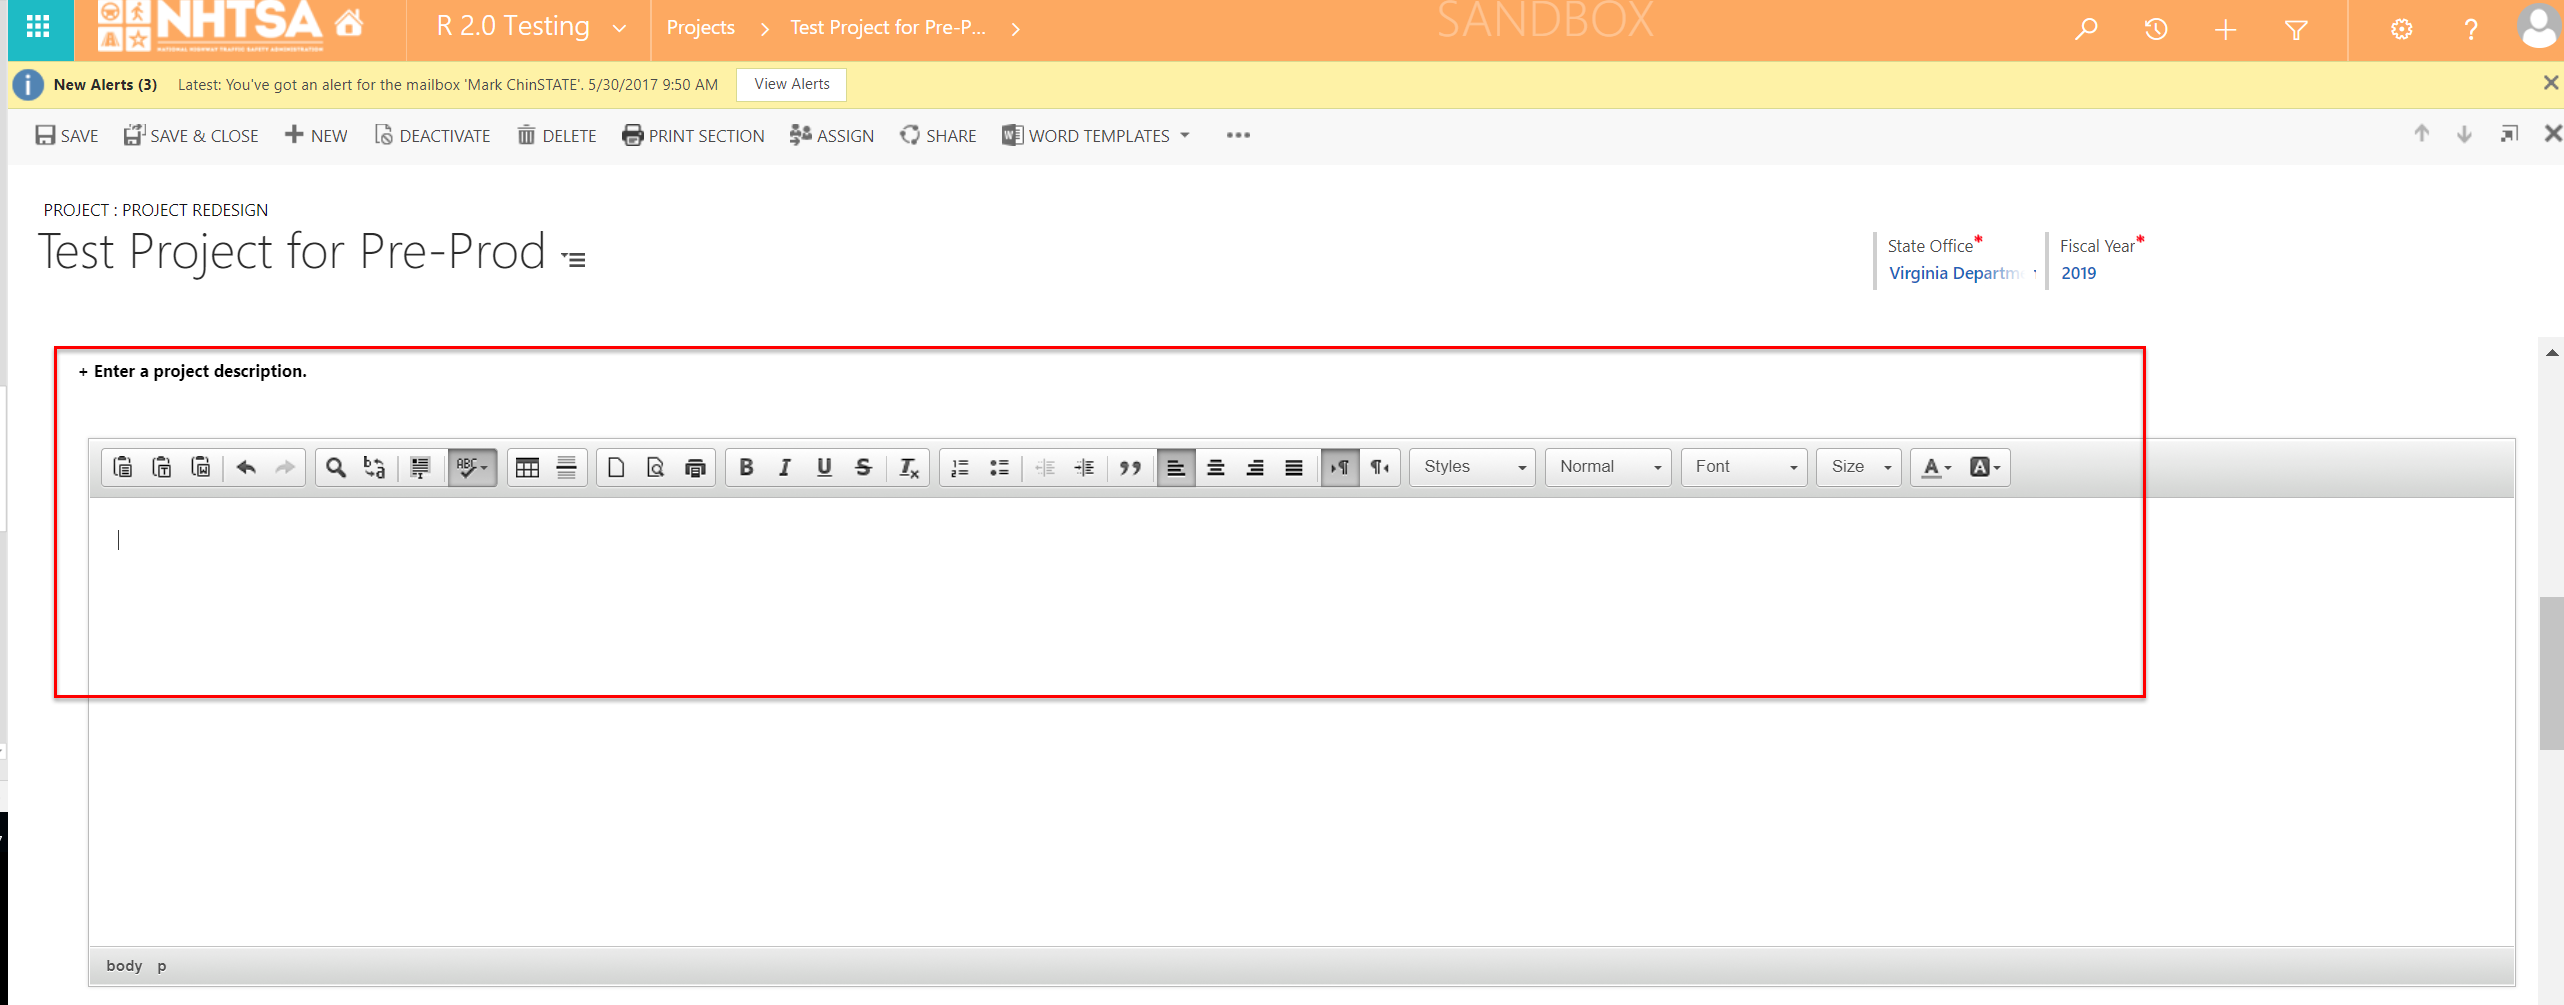Expand chevron after Test Project breadcrumb

click(x=1016, y=29)
